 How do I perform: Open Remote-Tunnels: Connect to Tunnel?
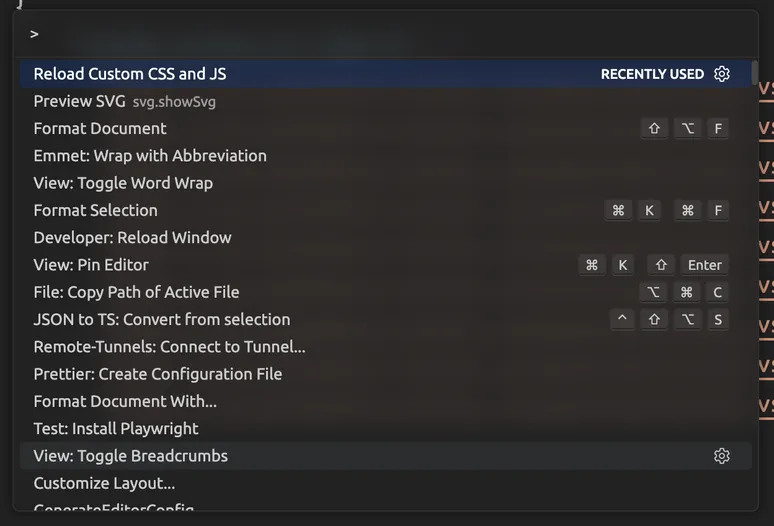pyautogui.click(x=169, y=347)
